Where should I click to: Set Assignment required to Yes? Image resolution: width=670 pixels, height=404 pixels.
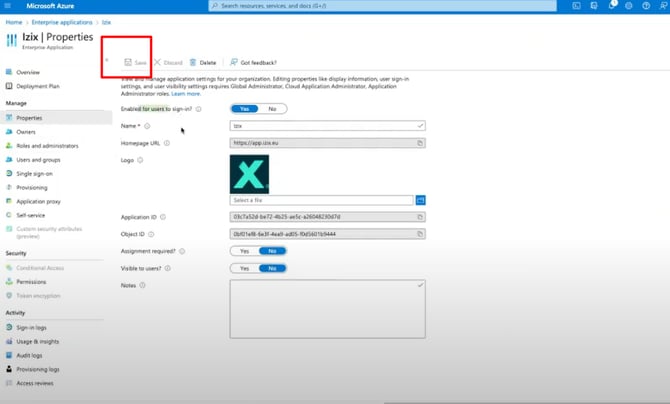point(244,251)
